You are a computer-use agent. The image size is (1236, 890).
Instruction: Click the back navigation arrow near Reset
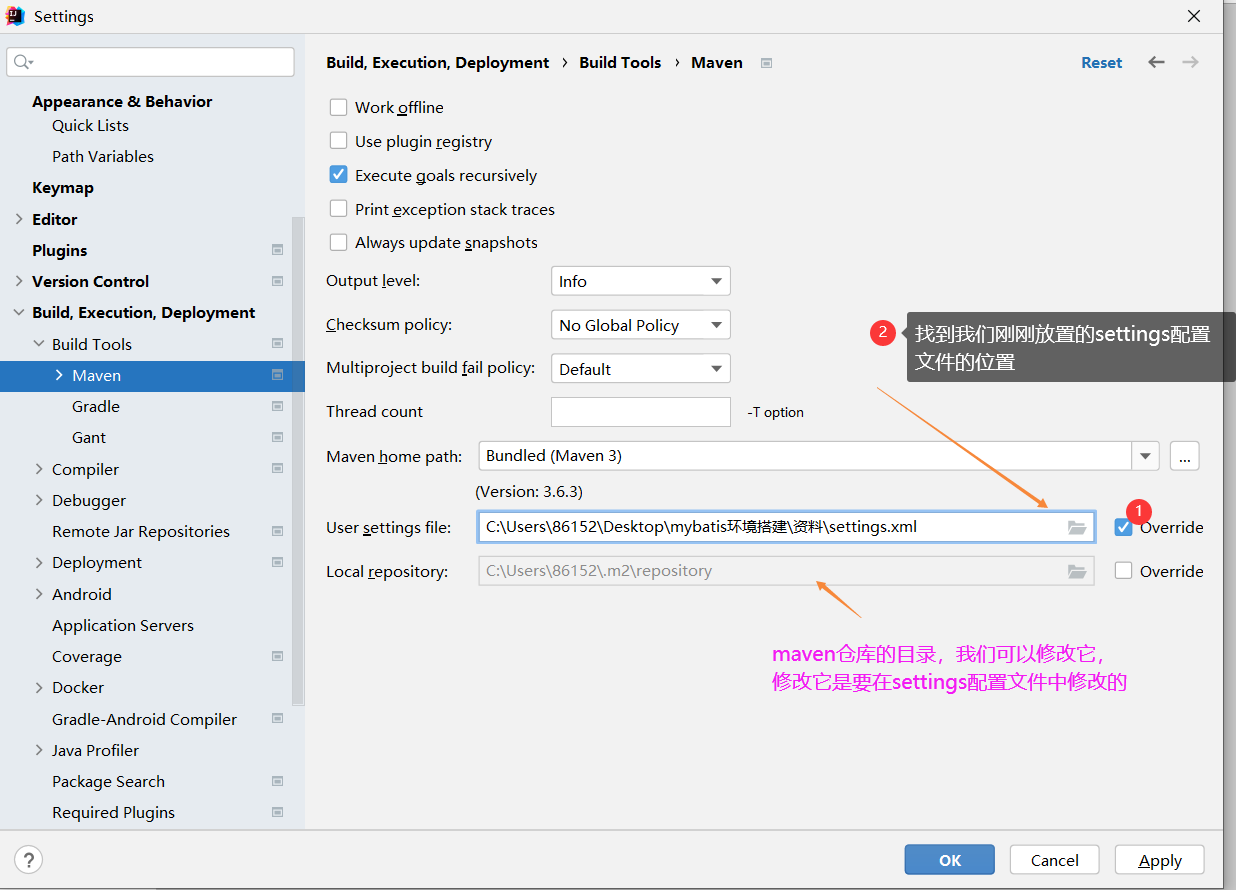tap(1156, 62)
